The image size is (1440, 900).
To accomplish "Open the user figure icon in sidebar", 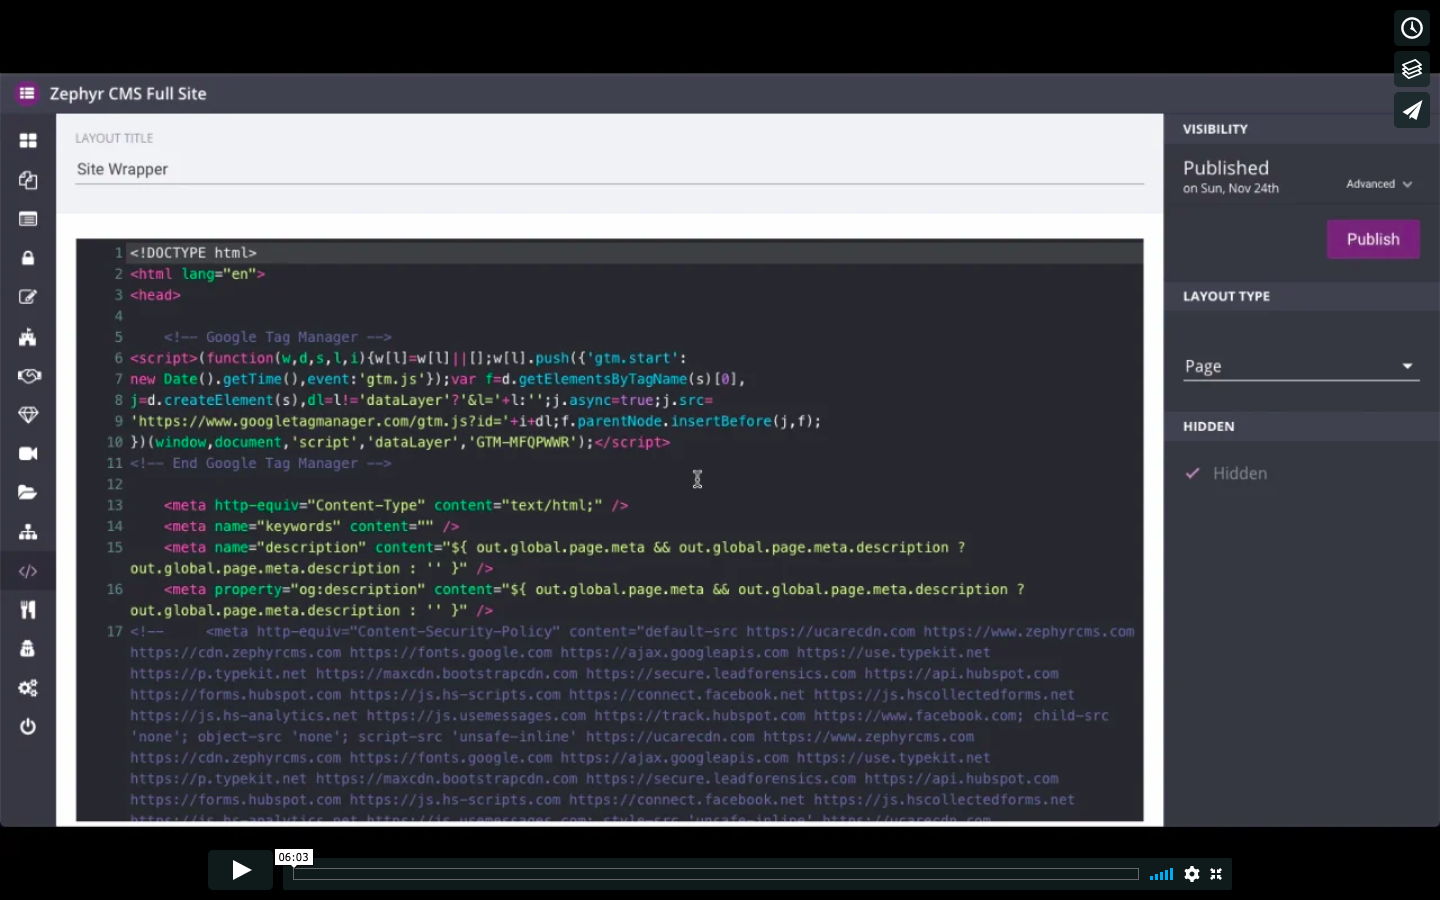I will 28,649.
